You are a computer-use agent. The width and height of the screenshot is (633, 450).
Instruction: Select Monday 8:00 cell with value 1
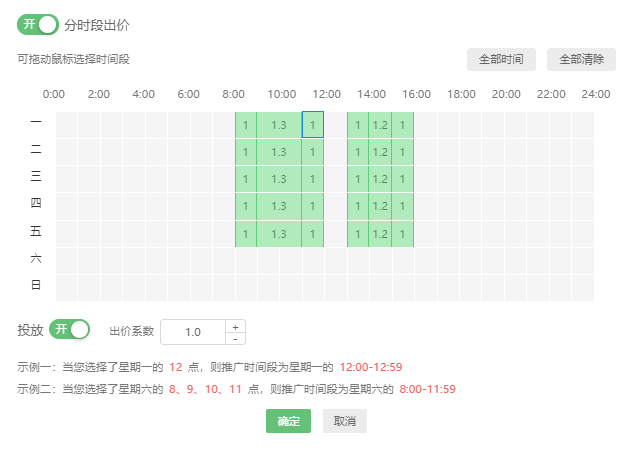click(x=245, y=125)
